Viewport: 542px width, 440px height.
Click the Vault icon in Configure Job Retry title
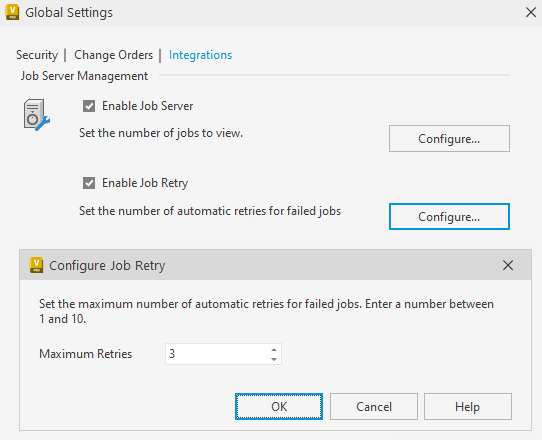point(36,265)
